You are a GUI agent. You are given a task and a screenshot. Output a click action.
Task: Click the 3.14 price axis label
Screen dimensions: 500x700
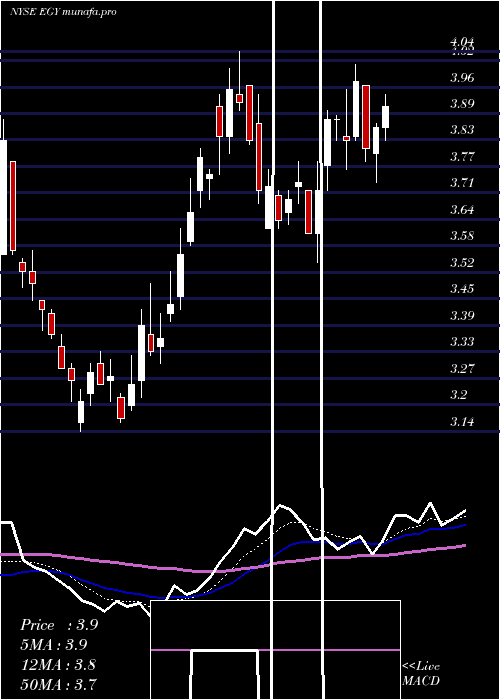[462, 421]
